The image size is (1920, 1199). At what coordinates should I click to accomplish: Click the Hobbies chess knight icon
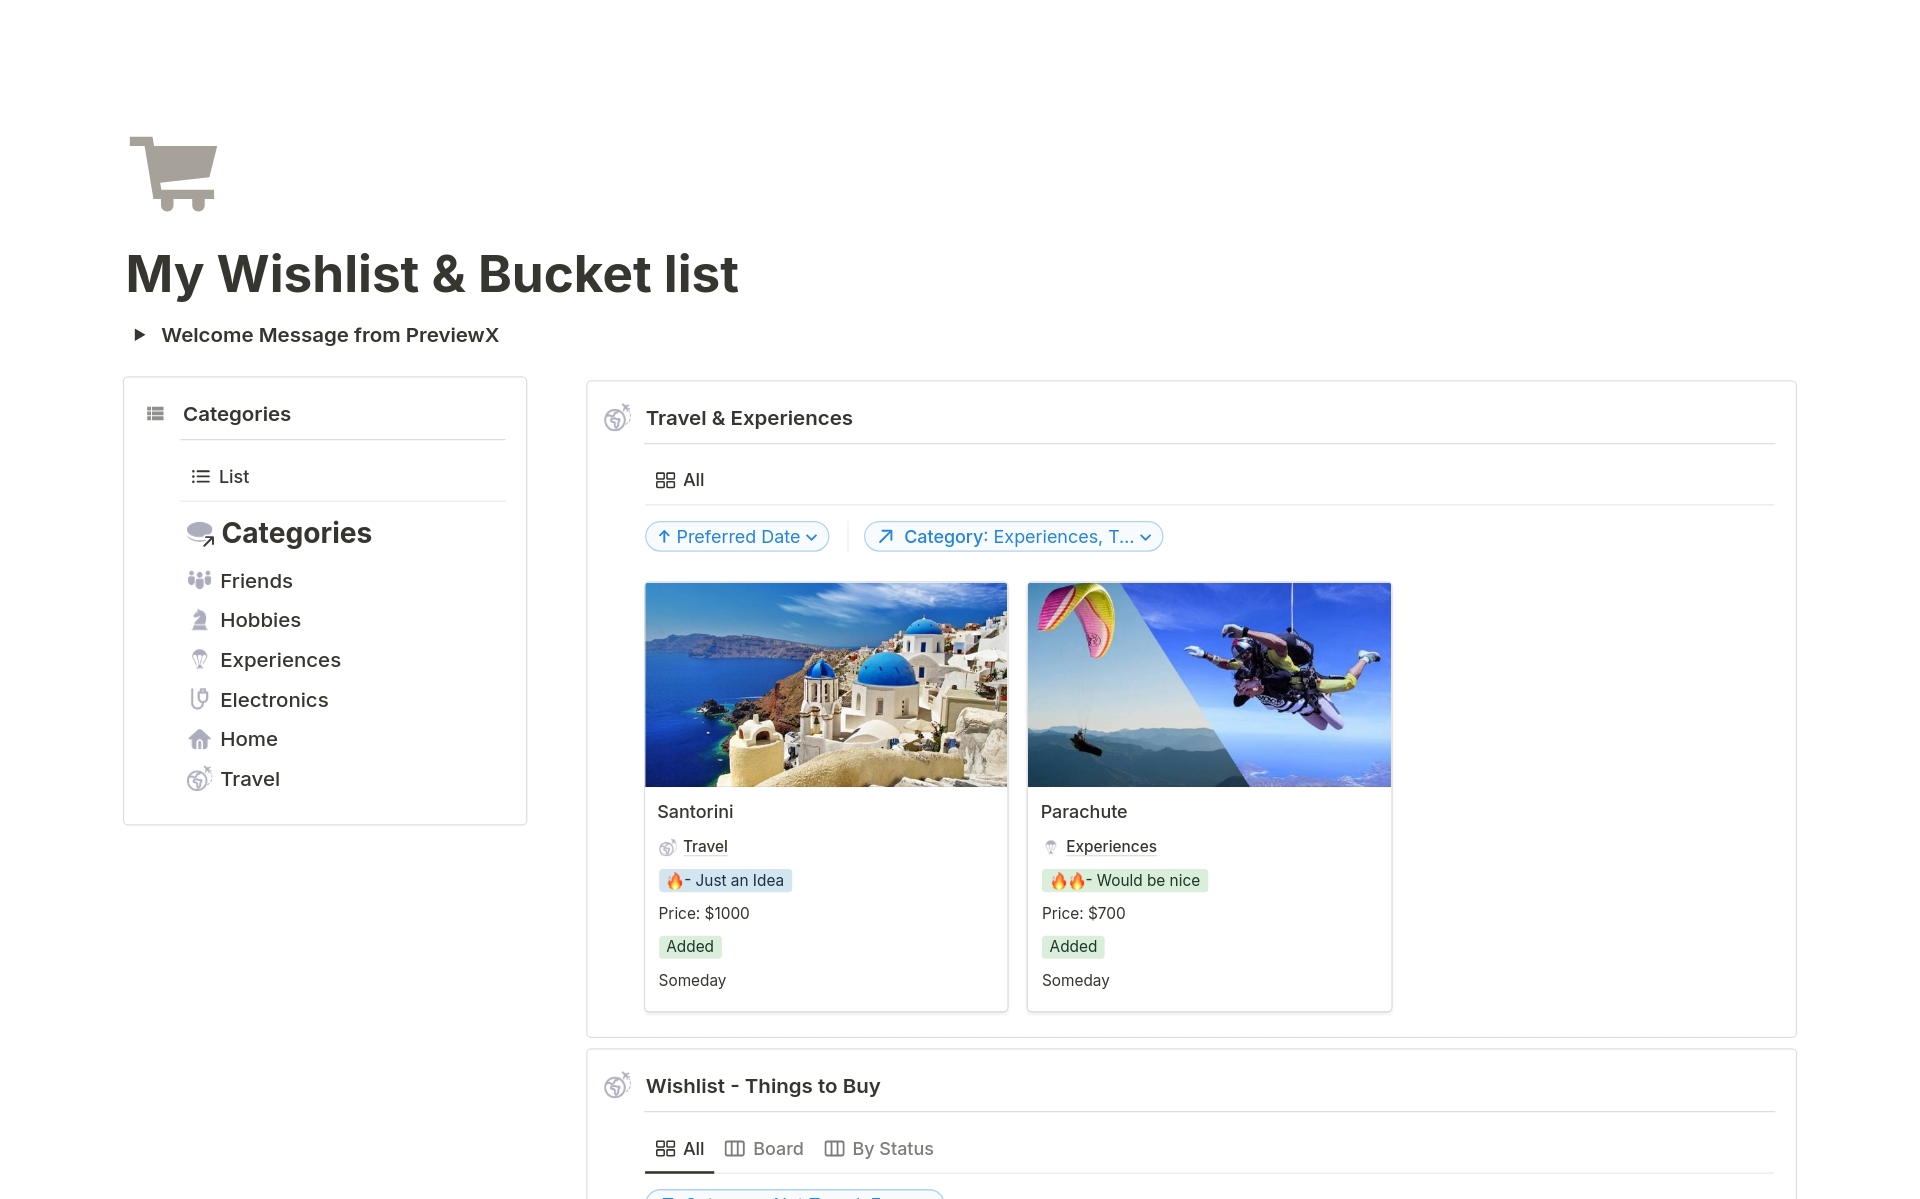199,620
